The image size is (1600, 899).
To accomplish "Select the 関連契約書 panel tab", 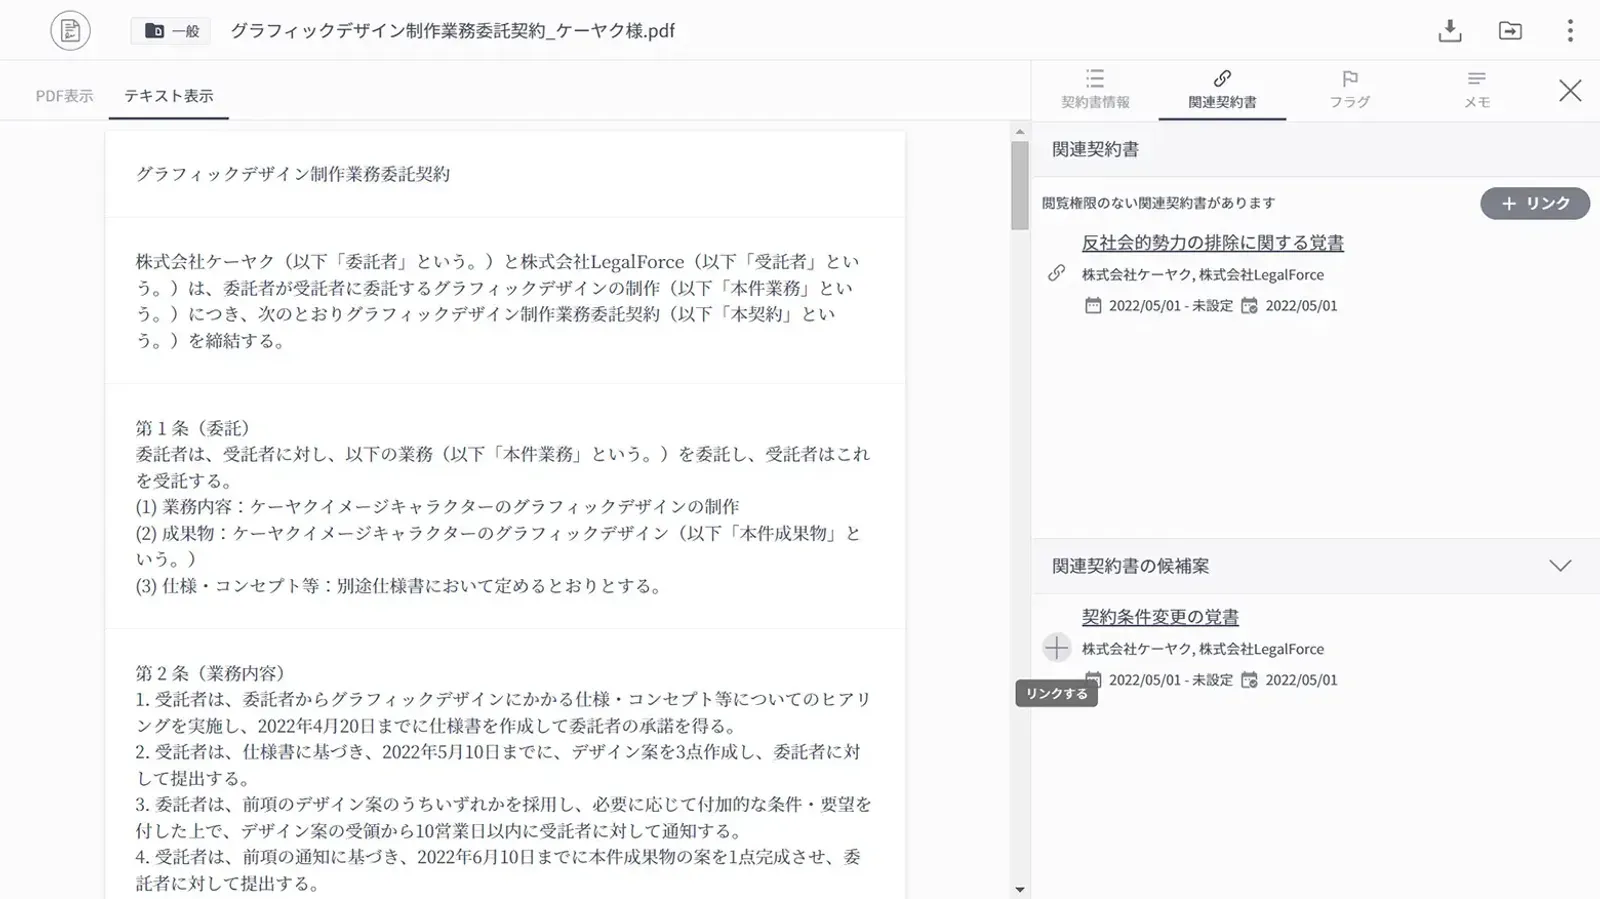I will pos(1222,89).
